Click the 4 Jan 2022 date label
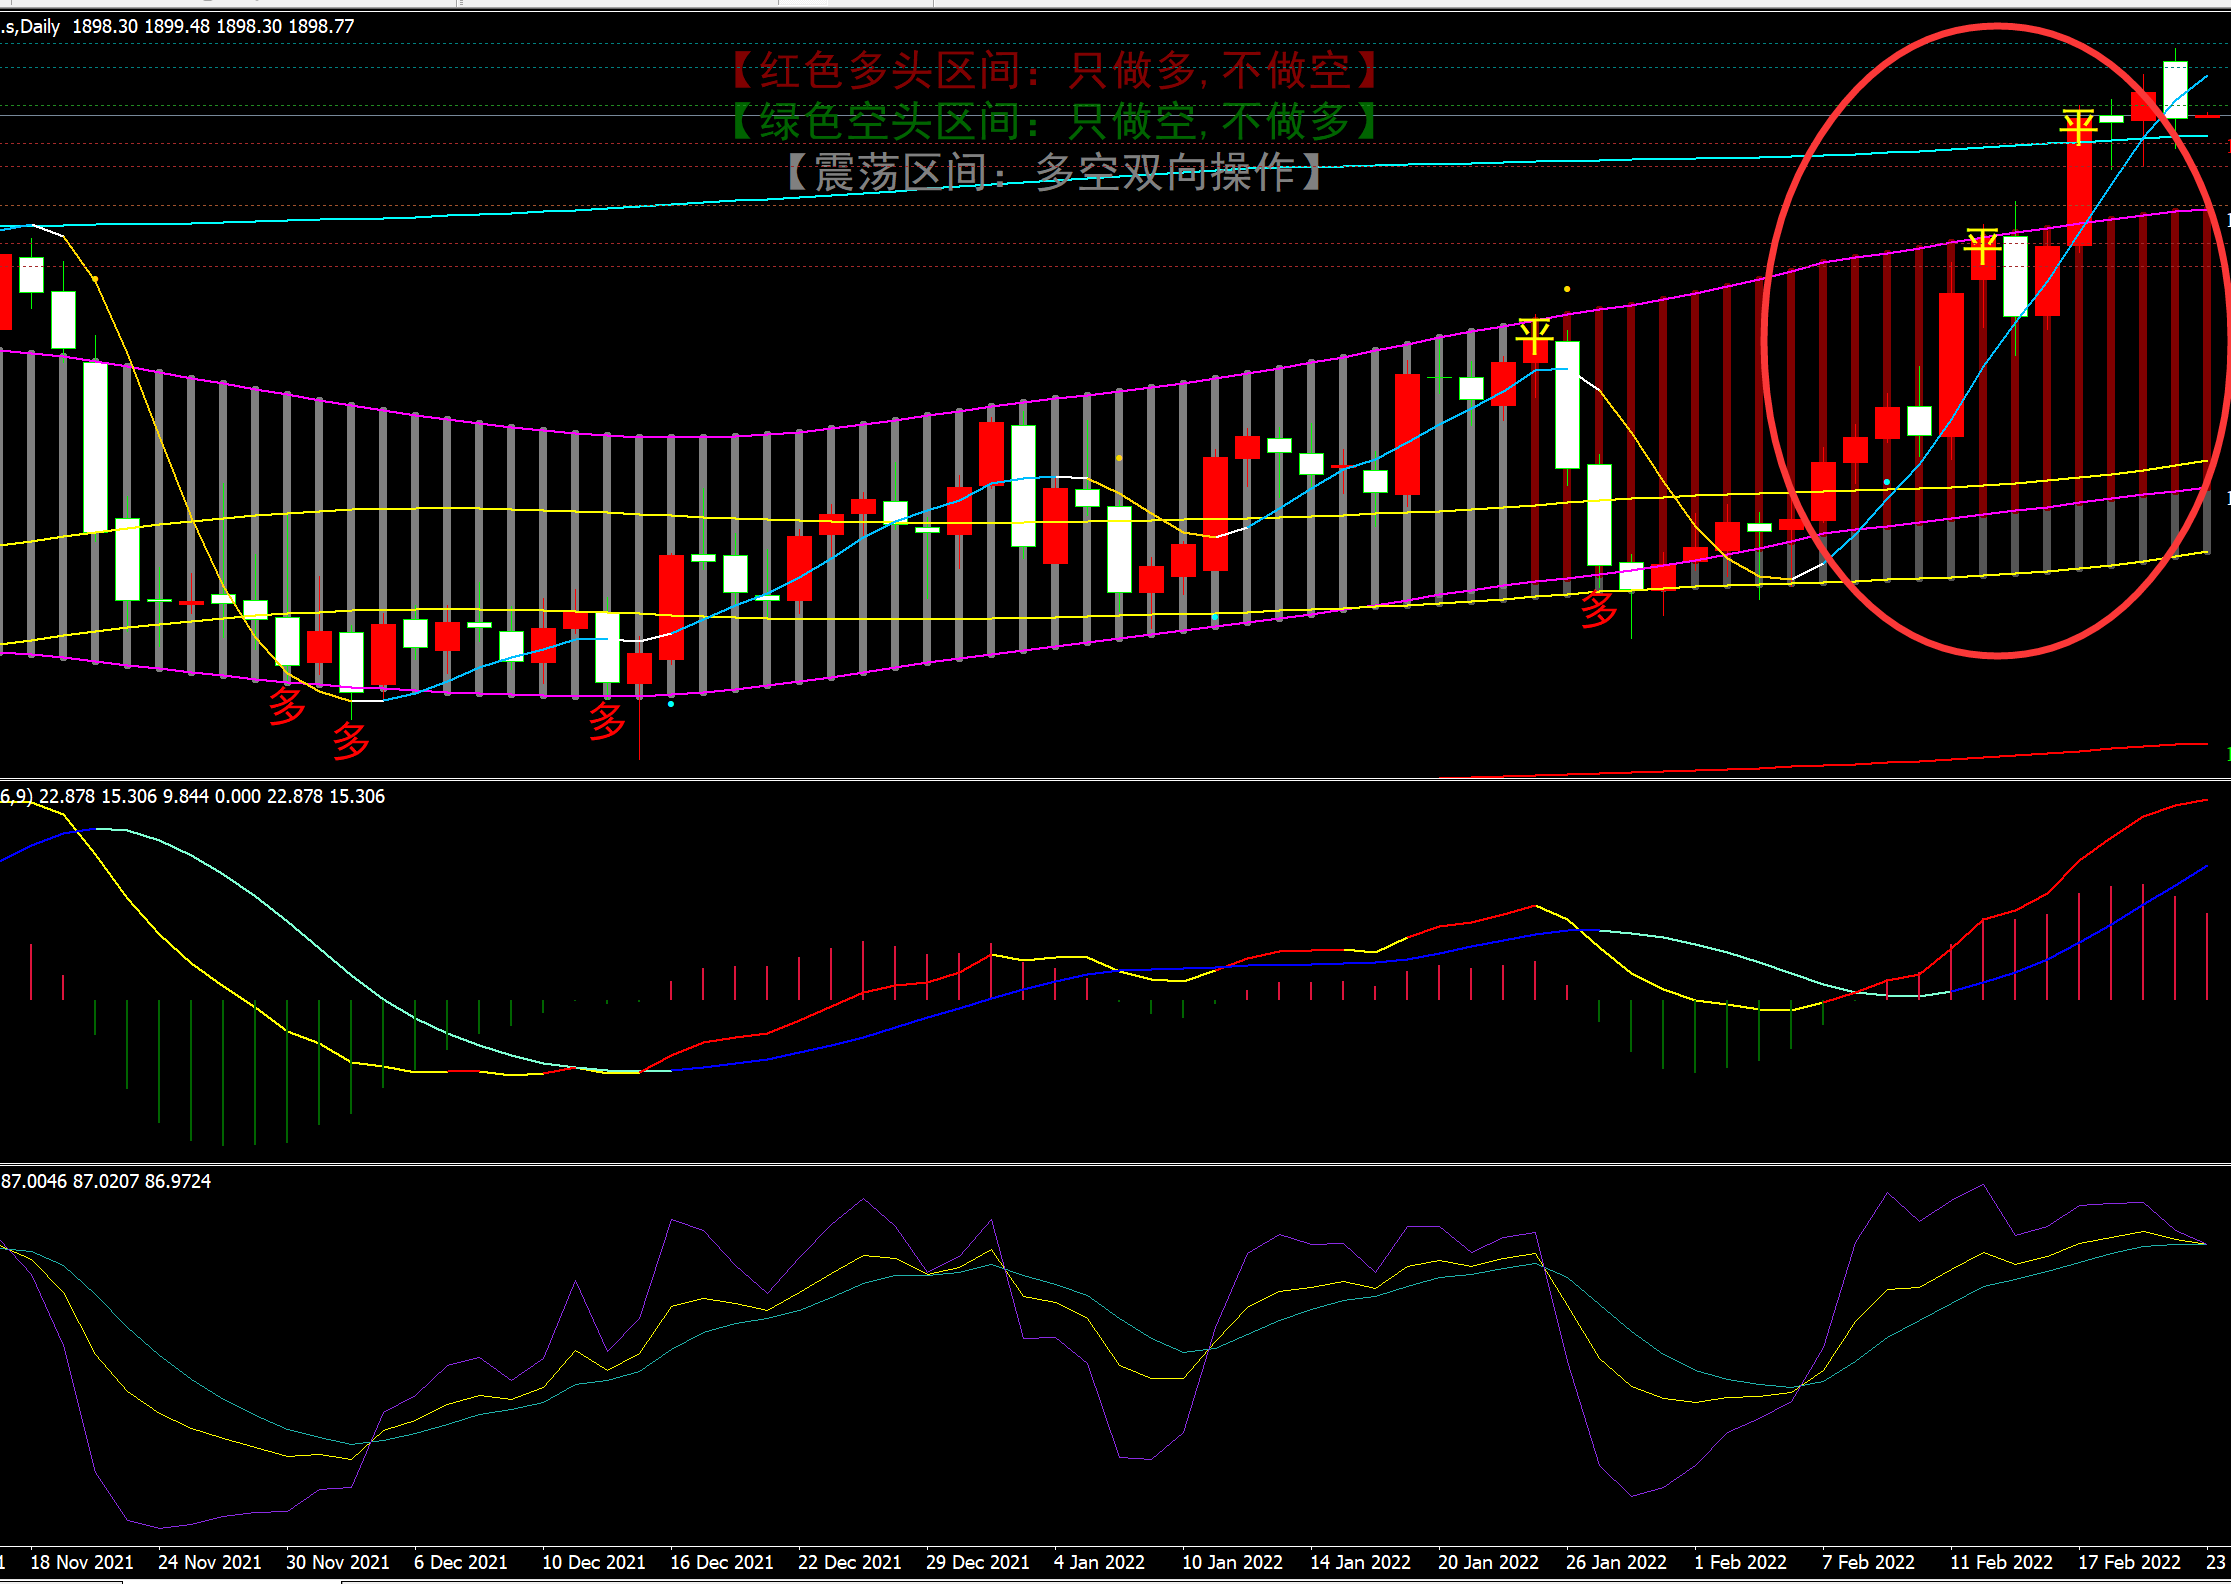This screenshot has height=1584, width=2231. click(x=1099, y=1562)
